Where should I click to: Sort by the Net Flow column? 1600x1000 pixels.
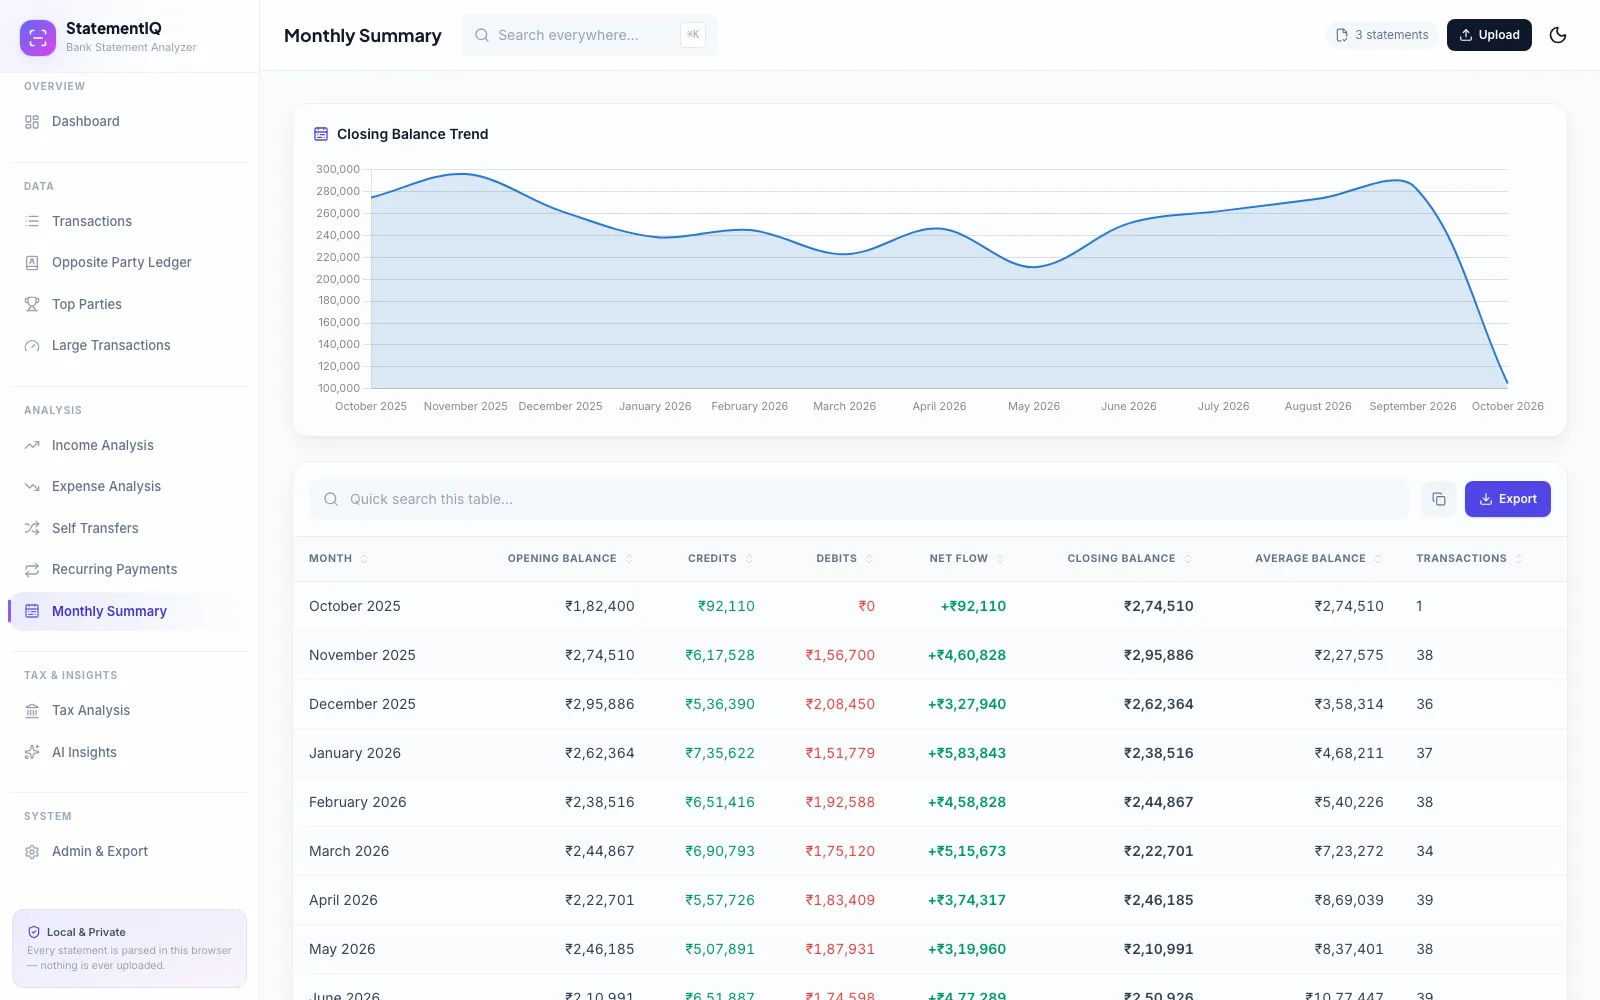pyautogui.click(x=967, y=559)
